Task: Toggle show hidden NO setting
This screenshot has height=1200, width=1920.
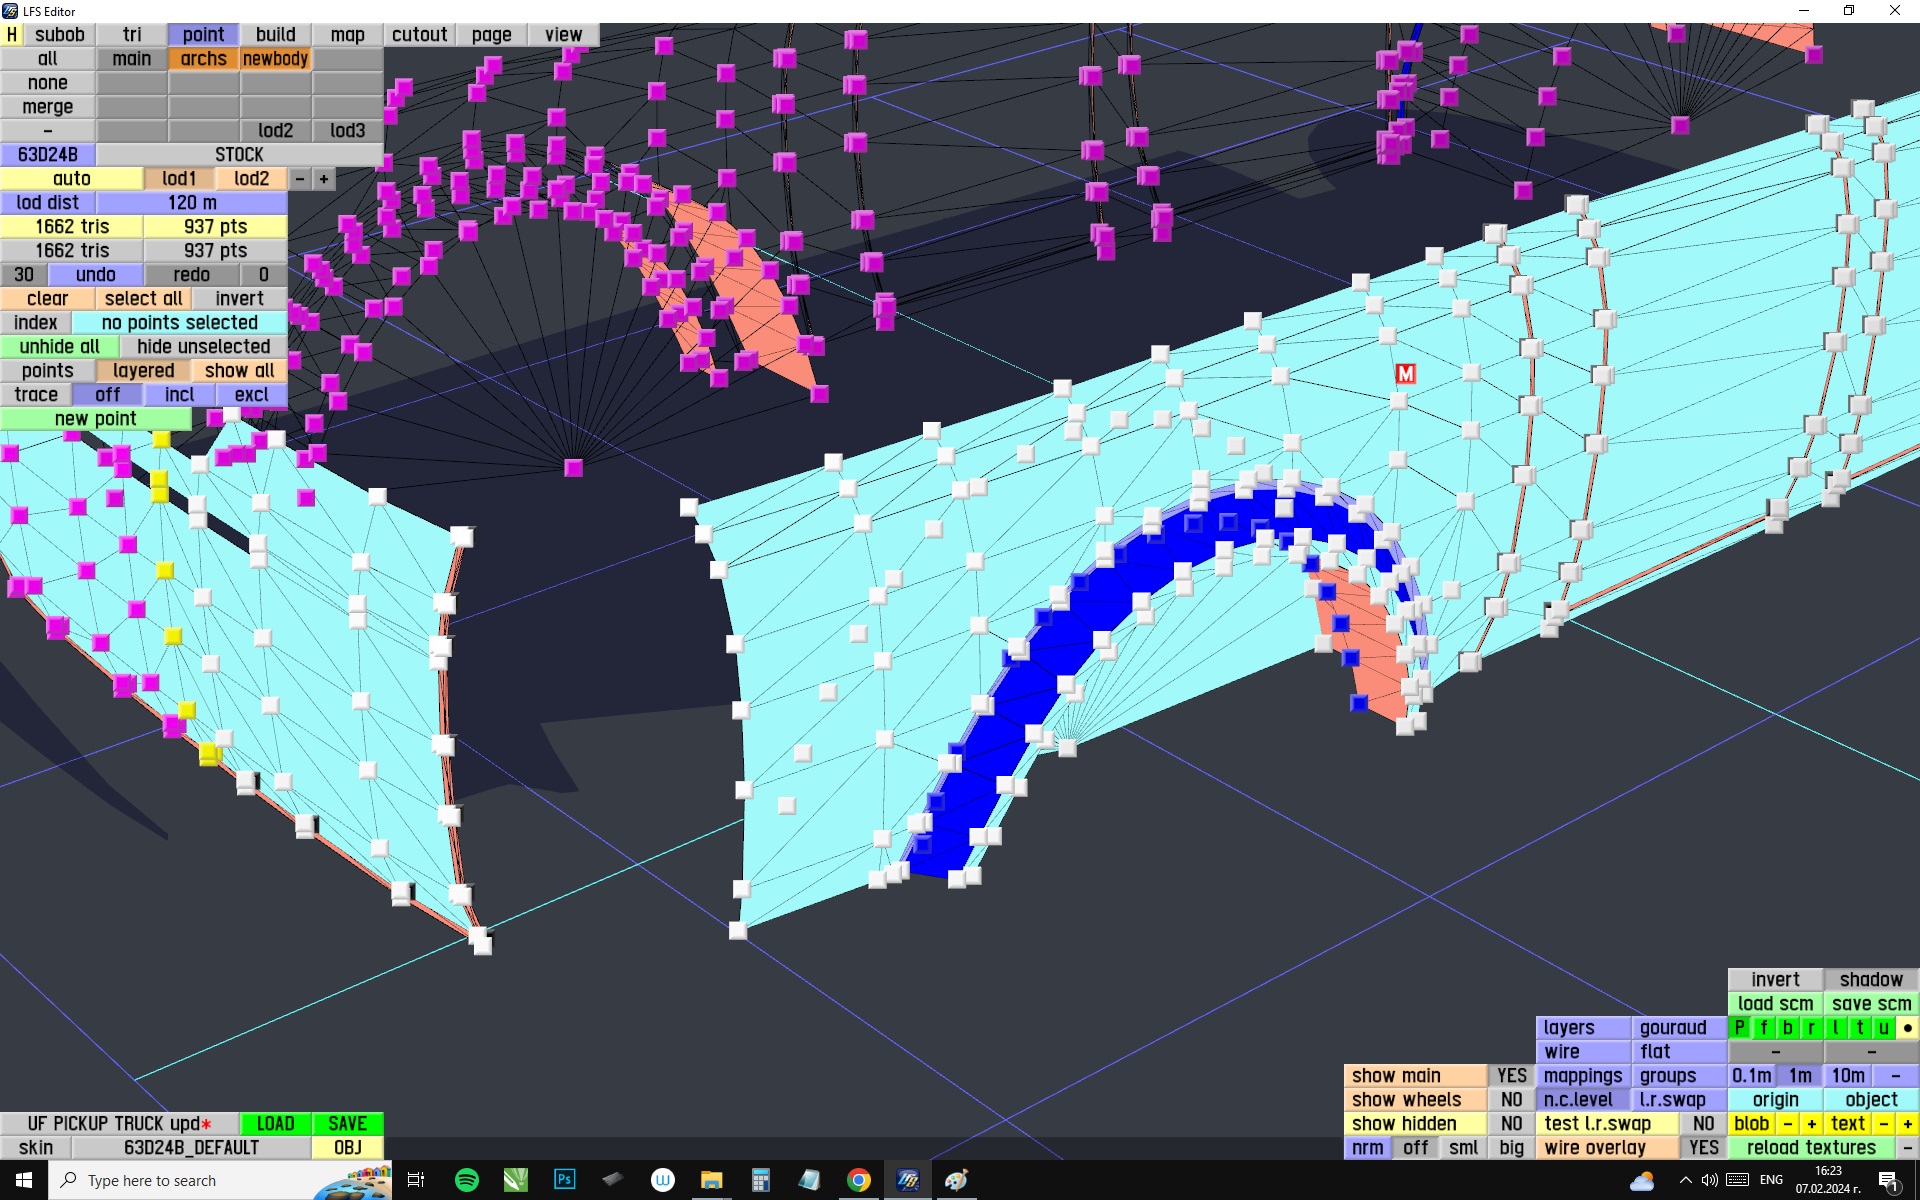Action: 1511,1124
